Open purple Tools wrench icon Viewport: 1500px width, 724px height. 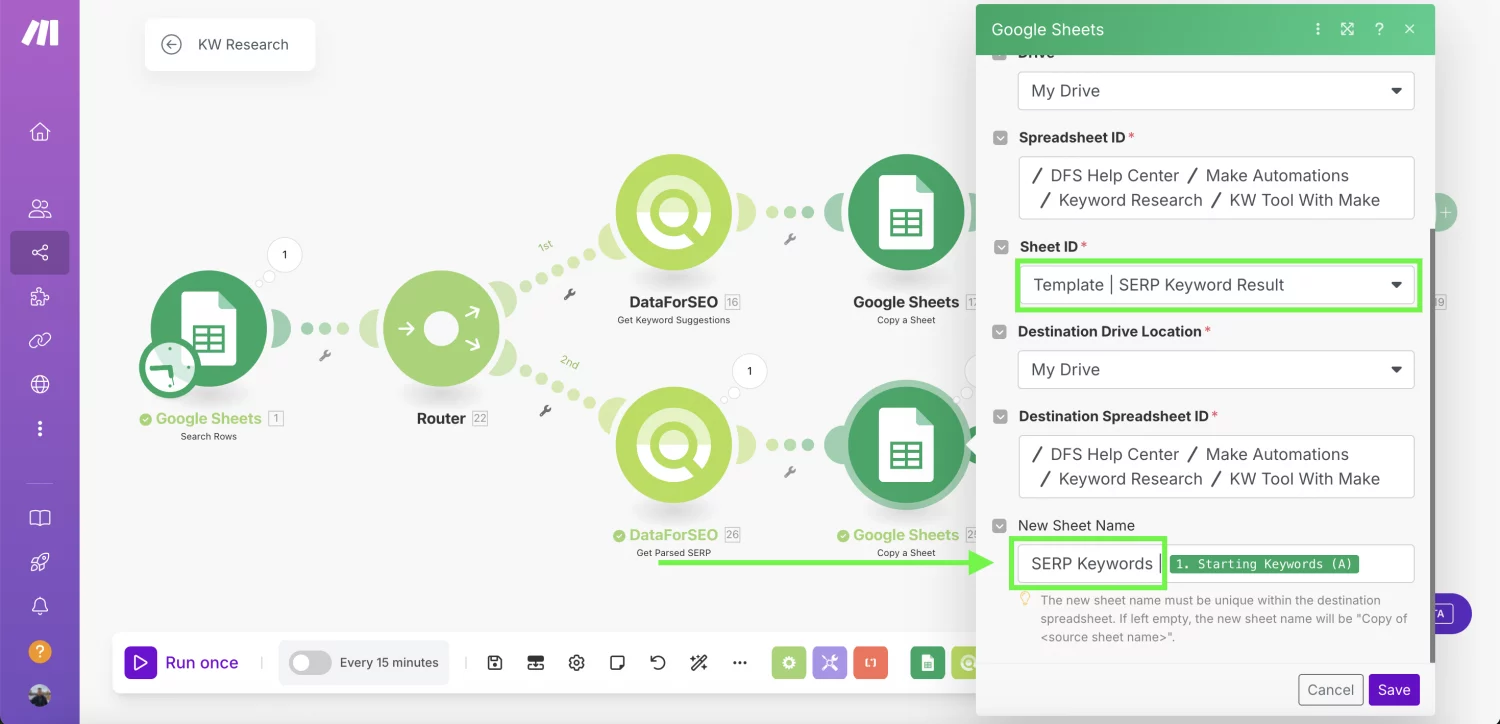(830, 662)
